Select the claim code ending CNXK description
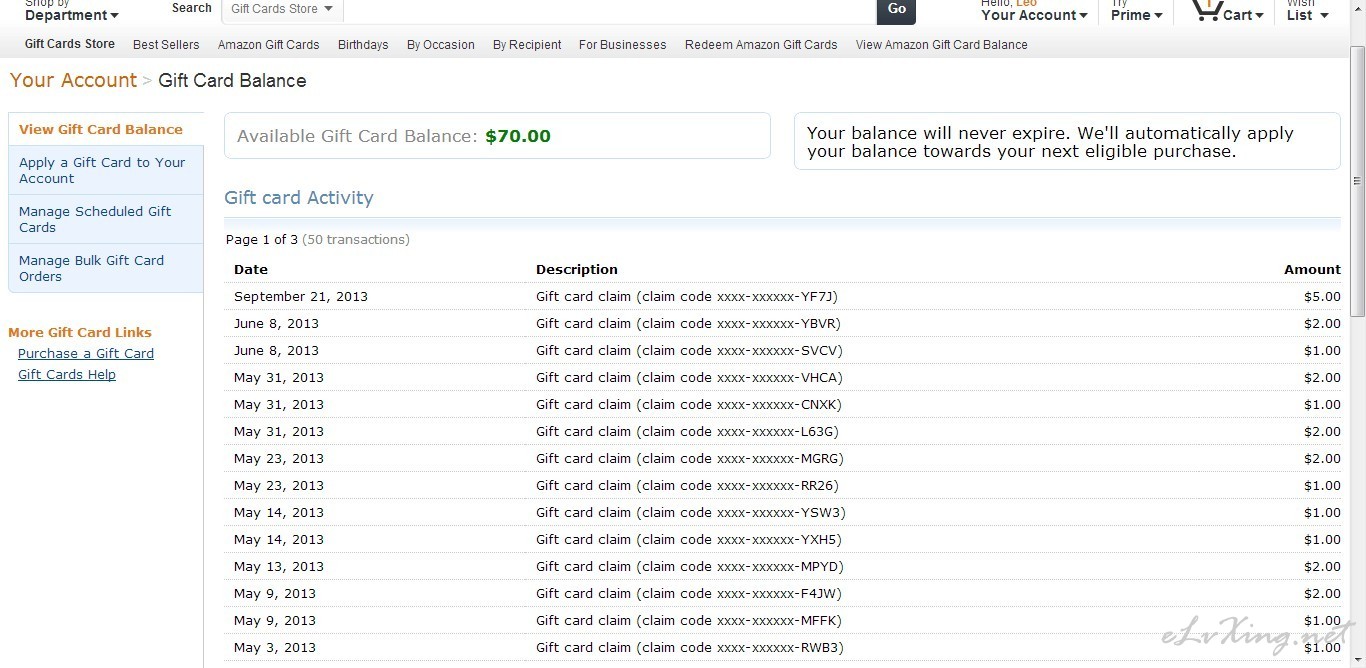 coord(689,404)
